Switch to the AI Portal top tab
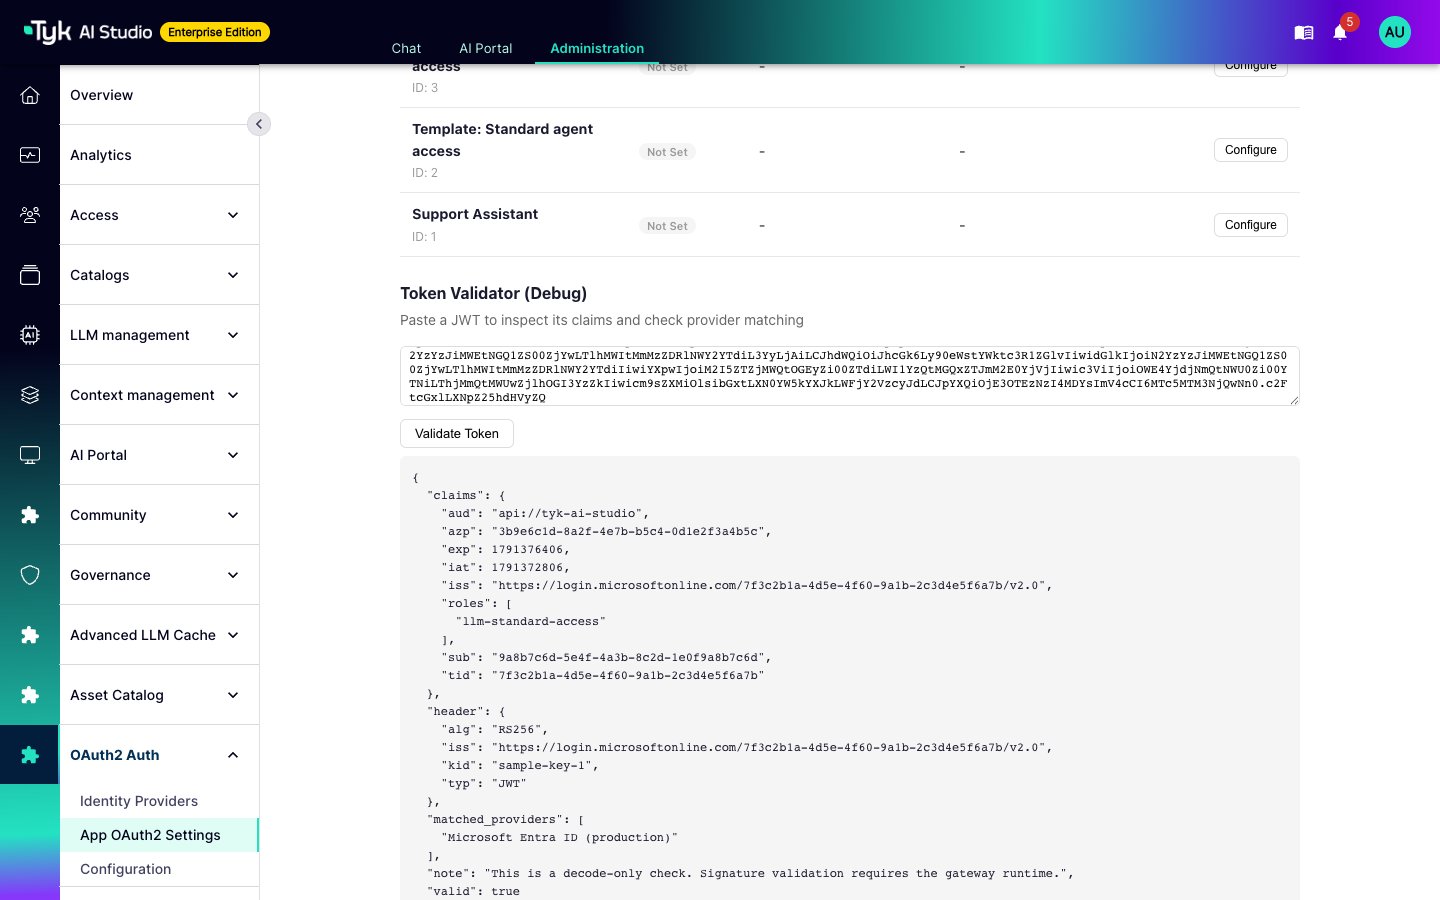Screen dimensions: 1440x900 [x=486, y=48]
